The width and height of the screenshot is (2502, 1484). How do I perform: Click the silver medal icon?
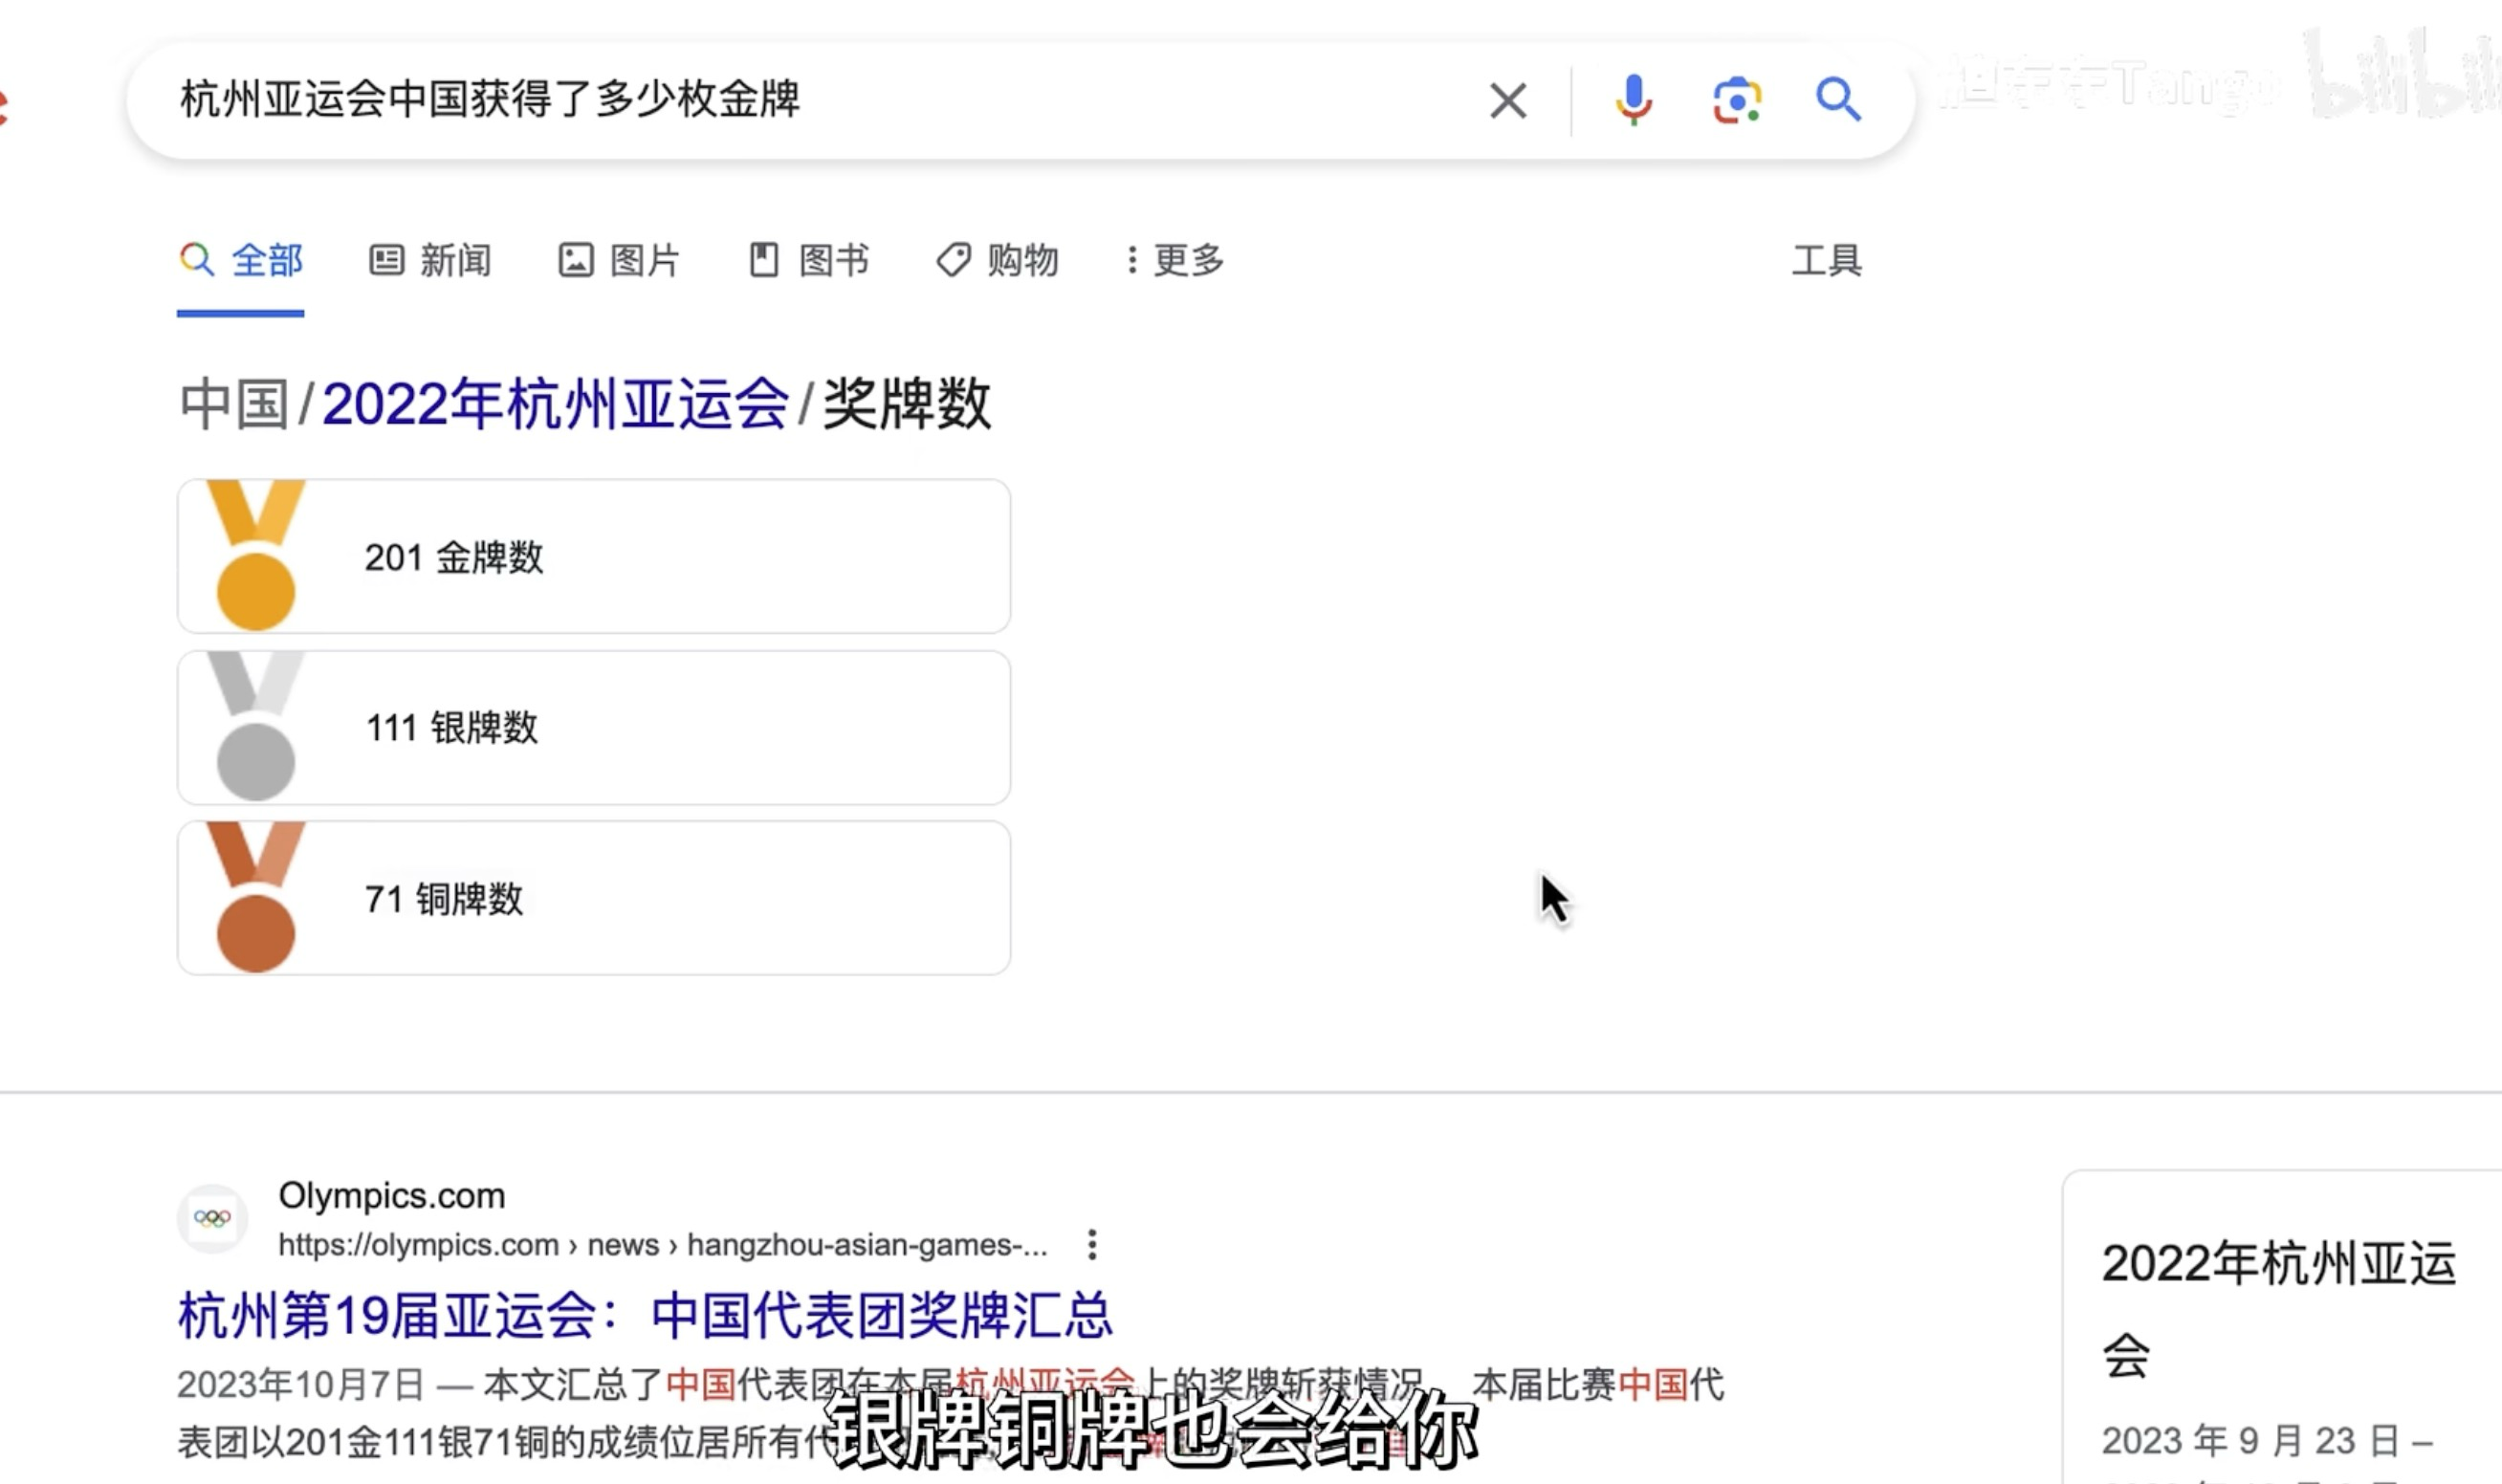pyautogui.click(x=256, y=727)
